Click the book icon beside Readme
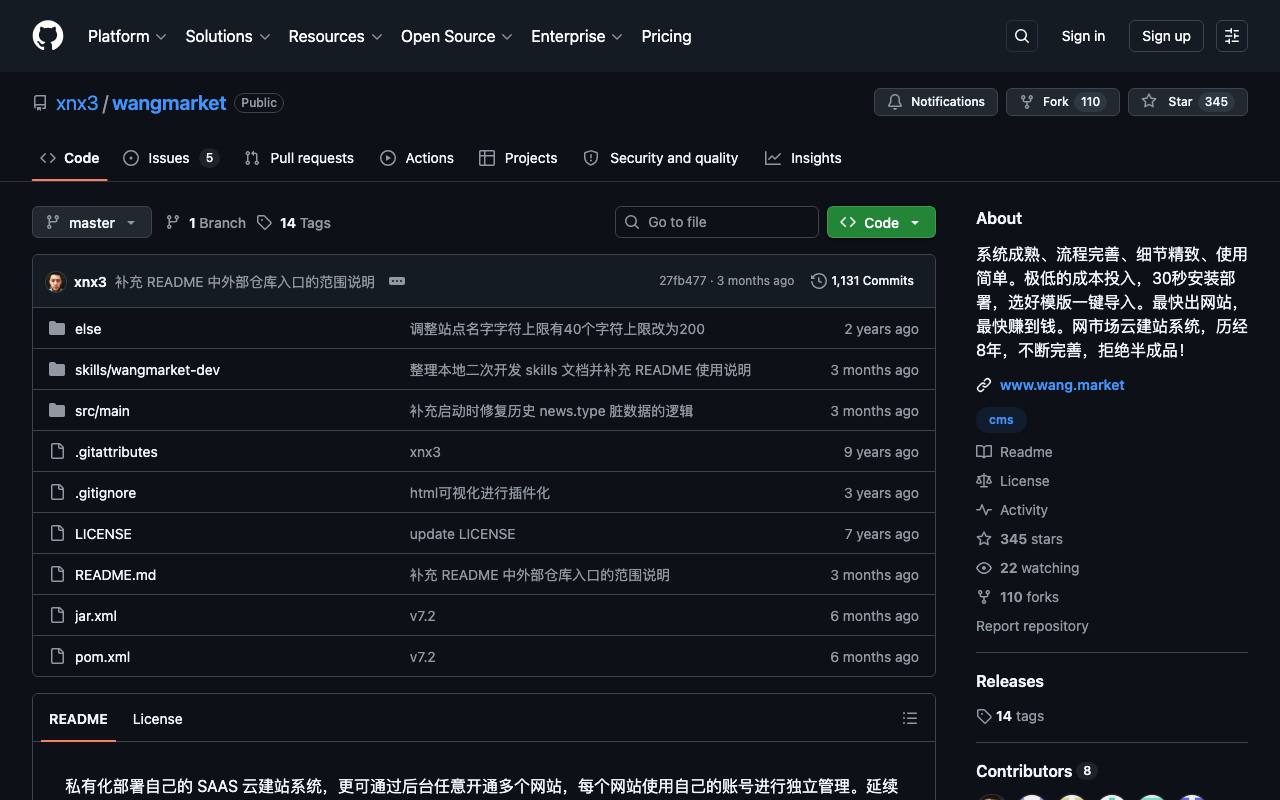1280x800 pixels. [984, 452]
